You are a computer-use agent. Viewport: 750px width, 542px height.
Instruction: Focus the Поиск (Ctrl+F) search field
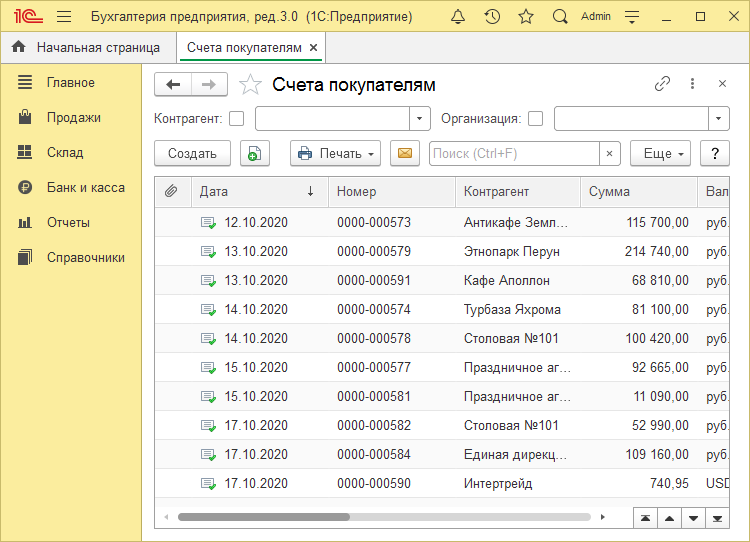pyautogui.click(x=514, y=154)
